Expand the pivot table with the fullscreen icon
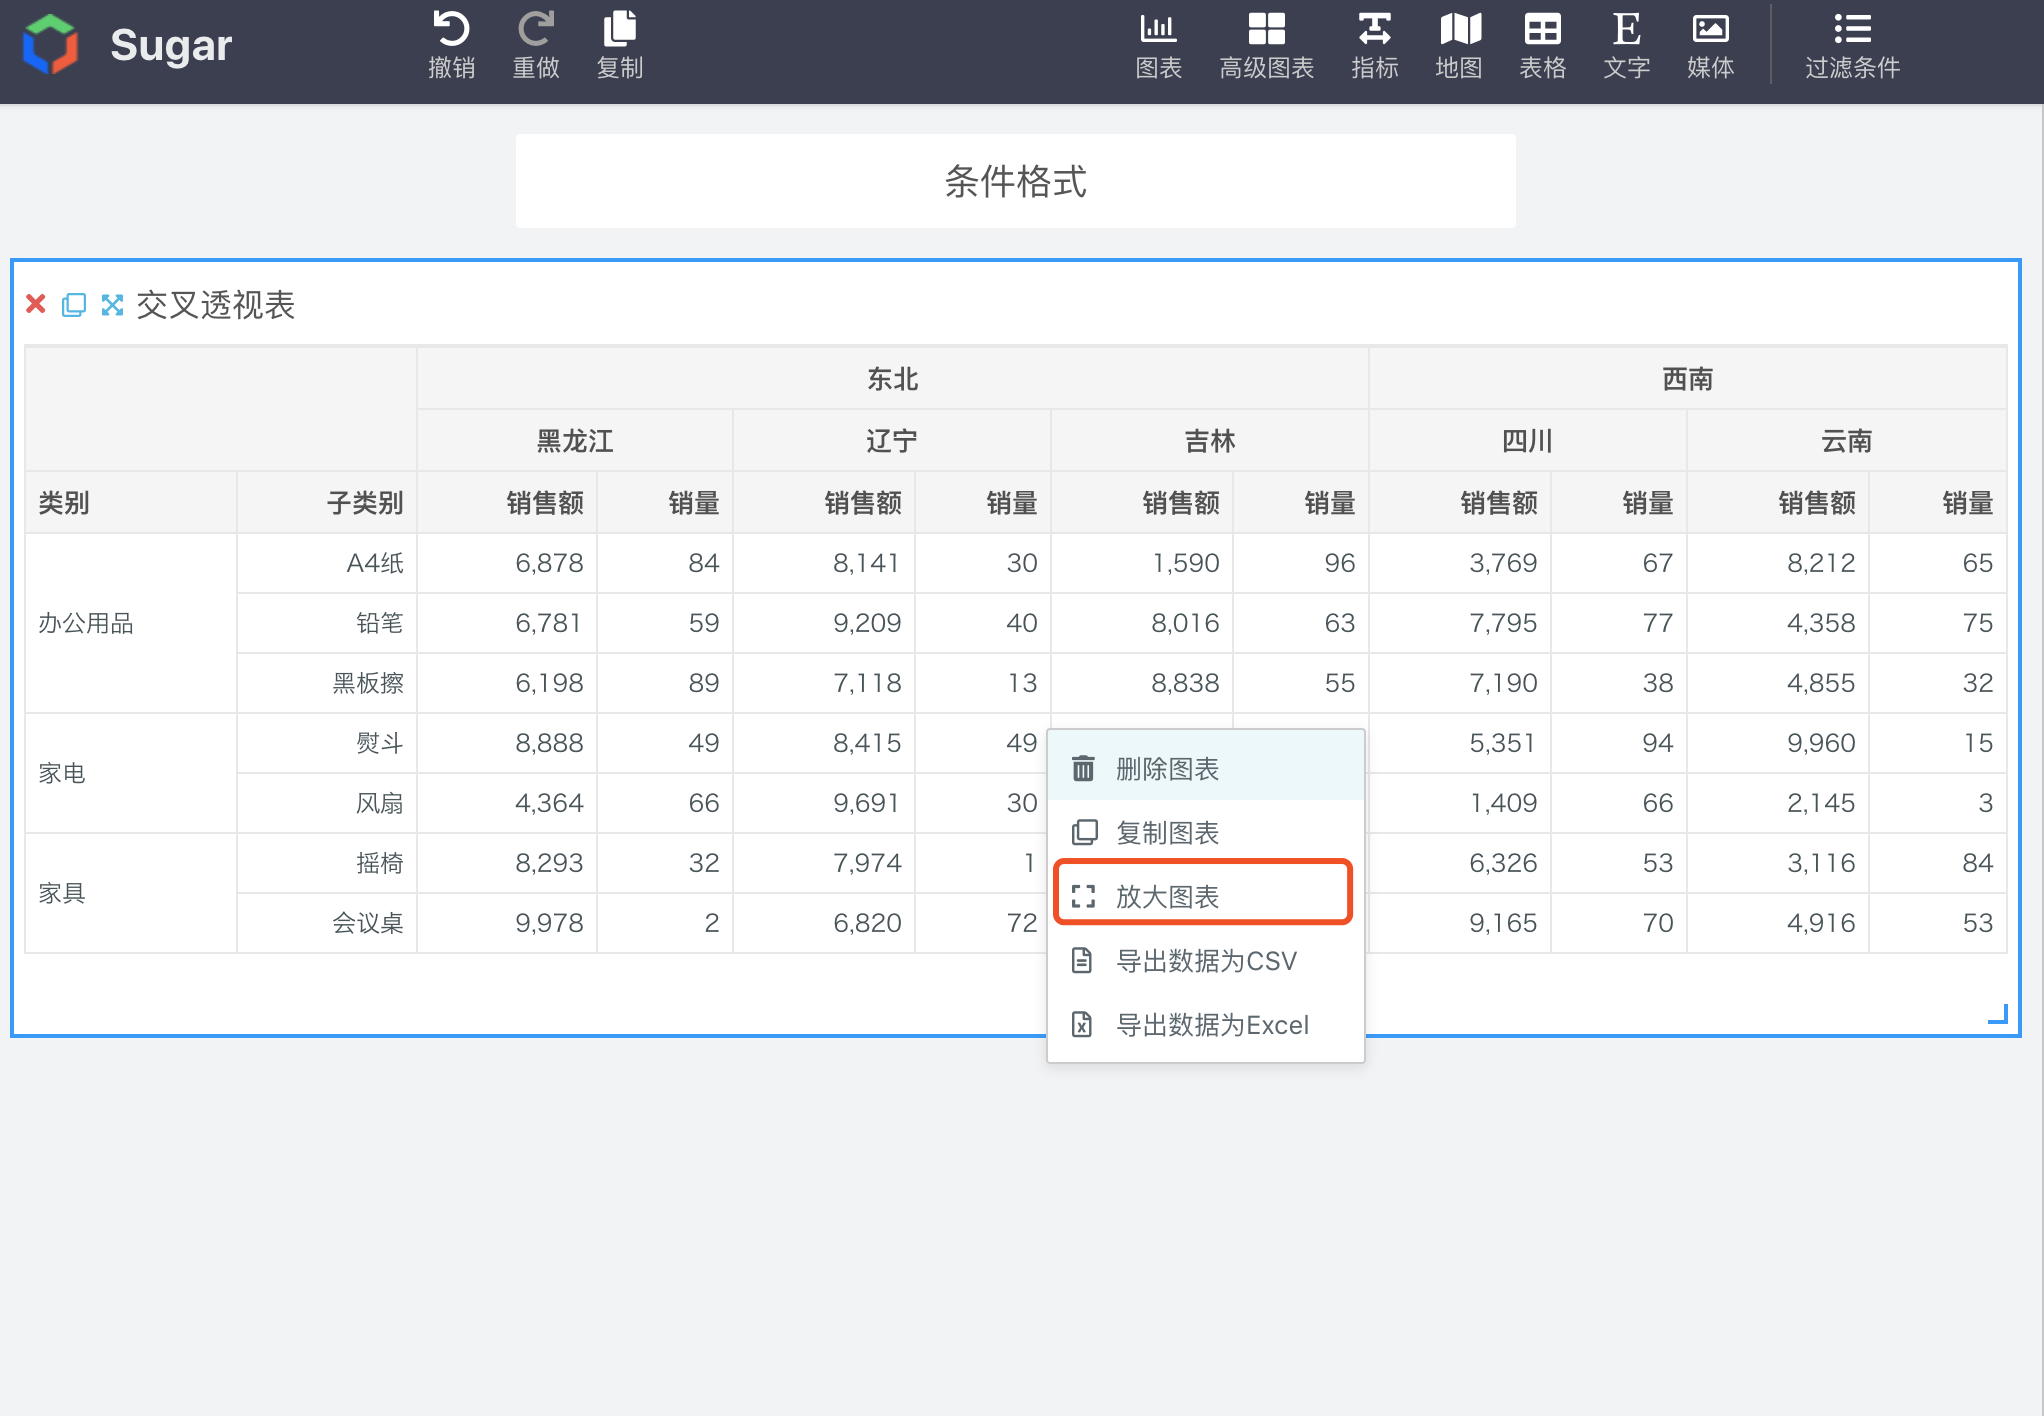This screenshot has height=1416, width=2044. tap(113, 305)
